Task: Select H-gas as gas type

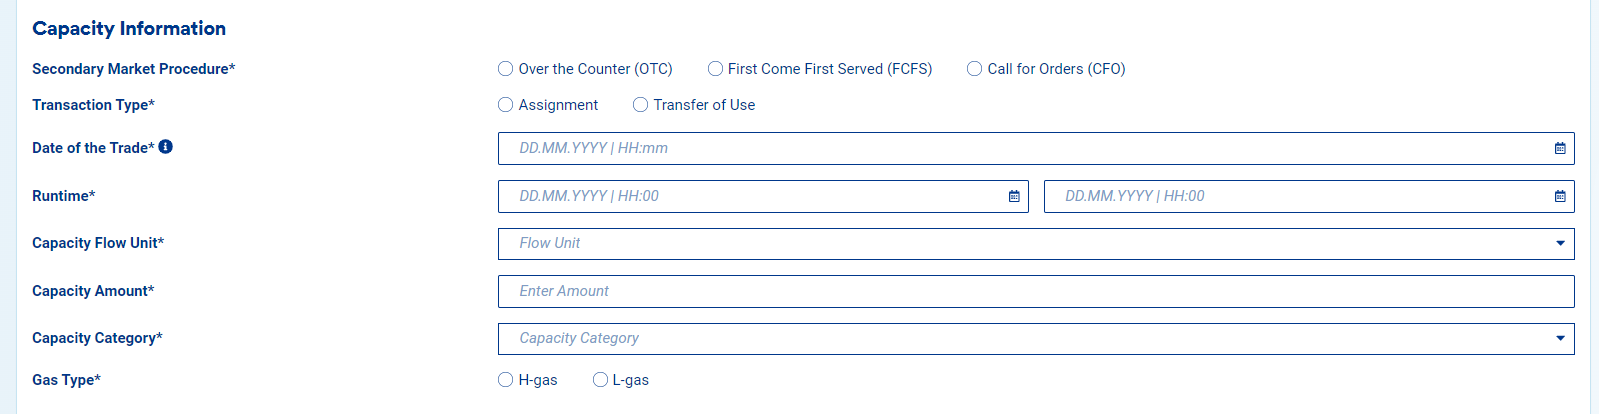Action: [x=506, y=380]
